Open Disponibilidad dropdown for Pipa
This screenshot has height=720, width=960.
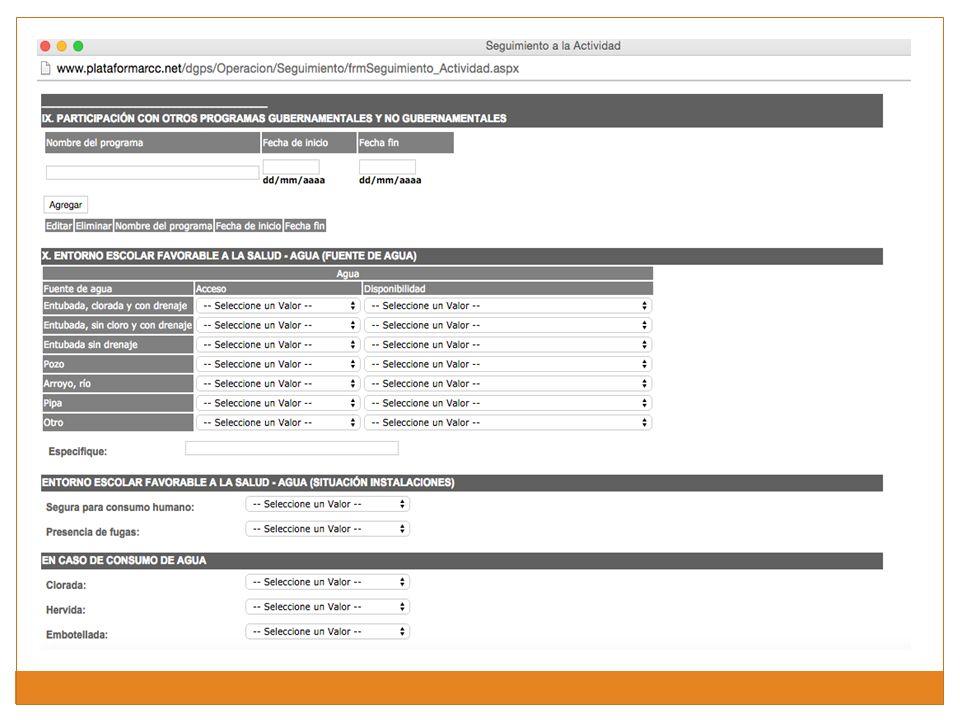[x=508, y=403]
